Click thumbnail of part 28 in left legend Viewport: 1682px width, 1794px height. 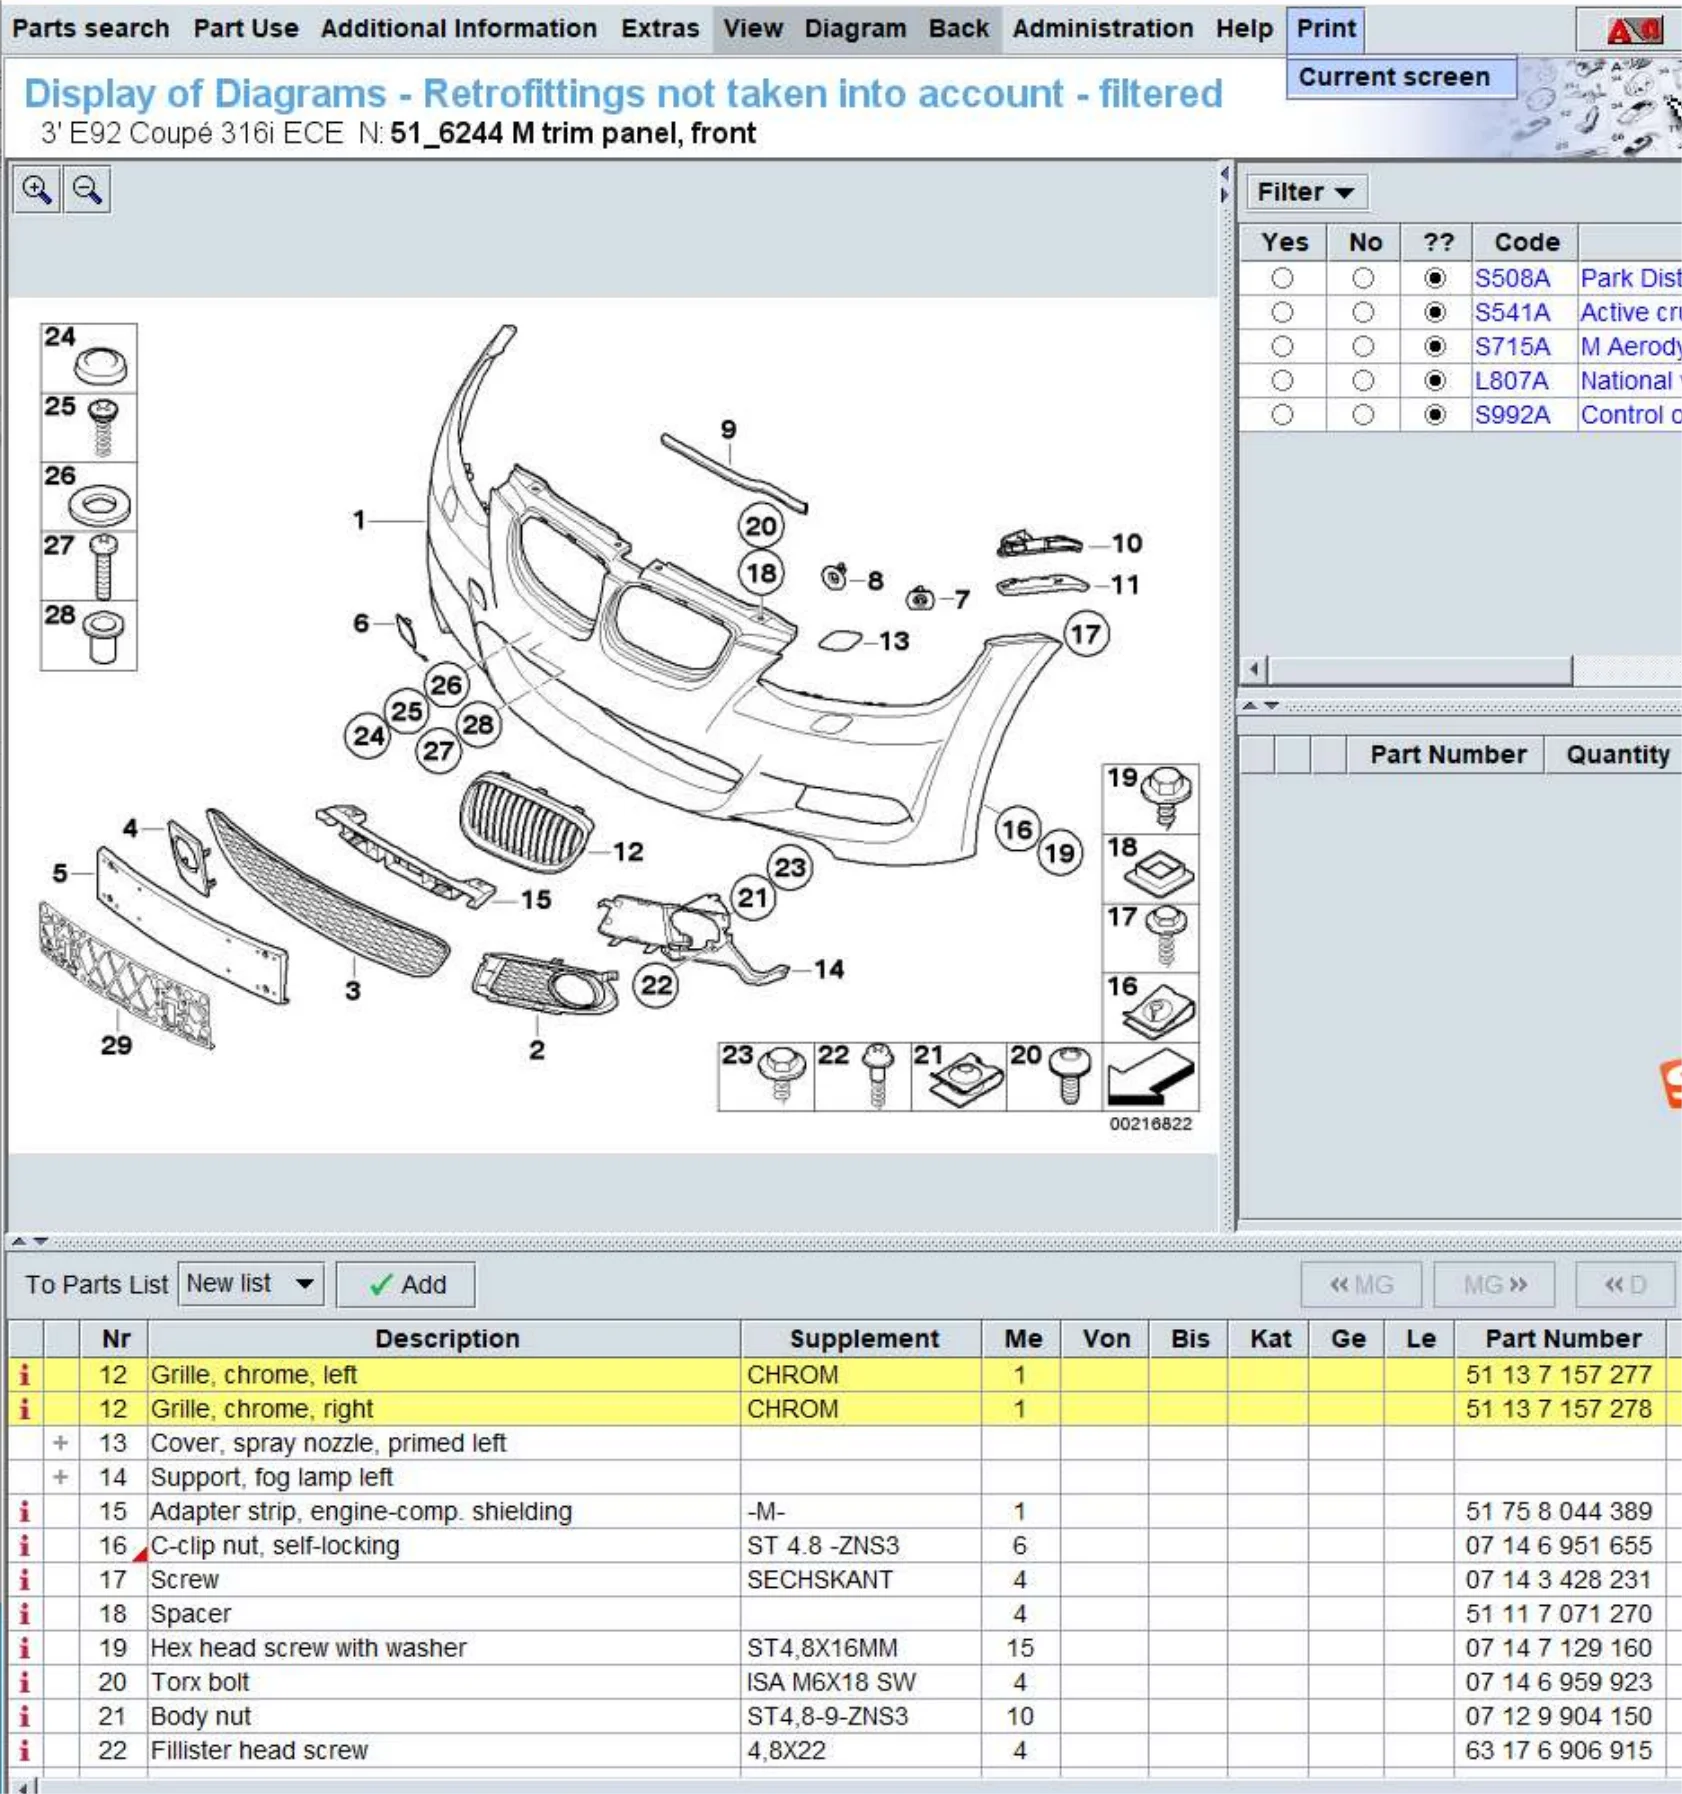point(89,635)
